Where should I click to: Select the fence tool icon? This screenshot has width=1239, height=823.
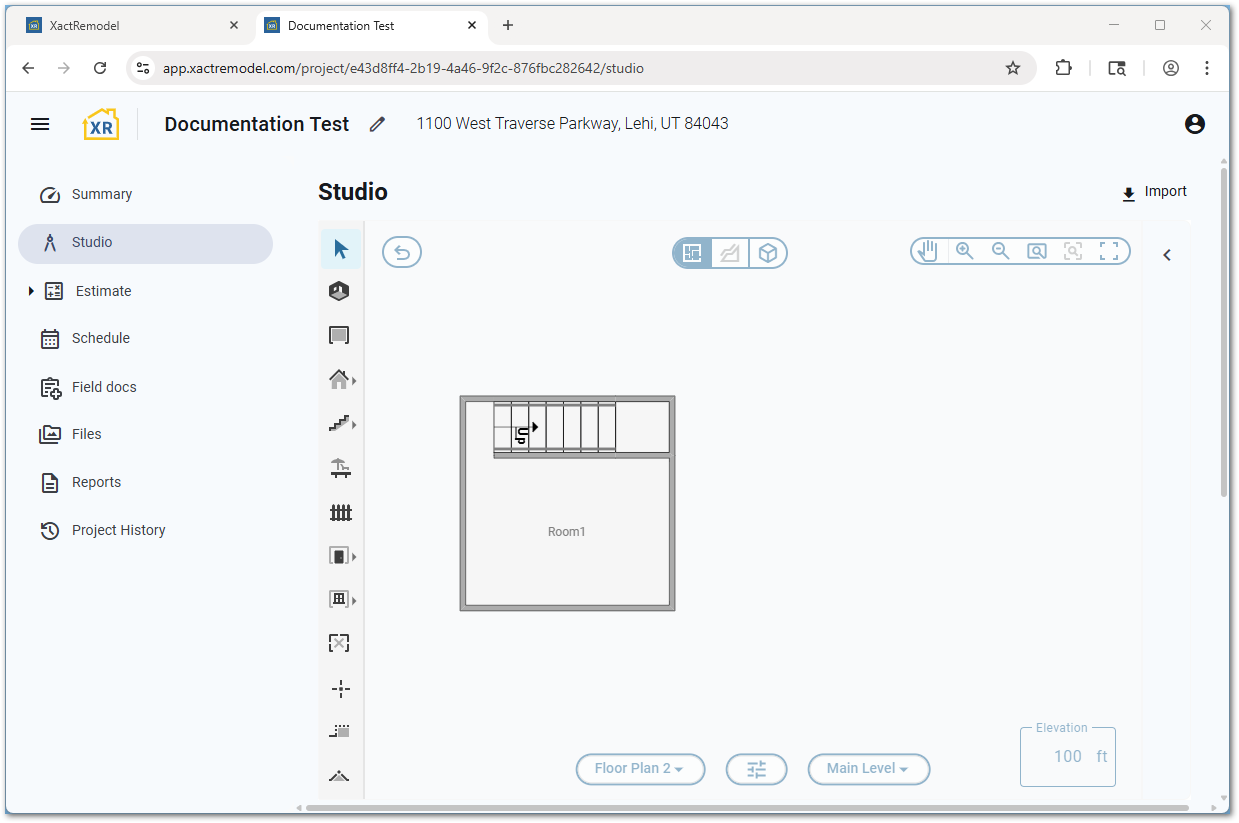click(341, 513)
